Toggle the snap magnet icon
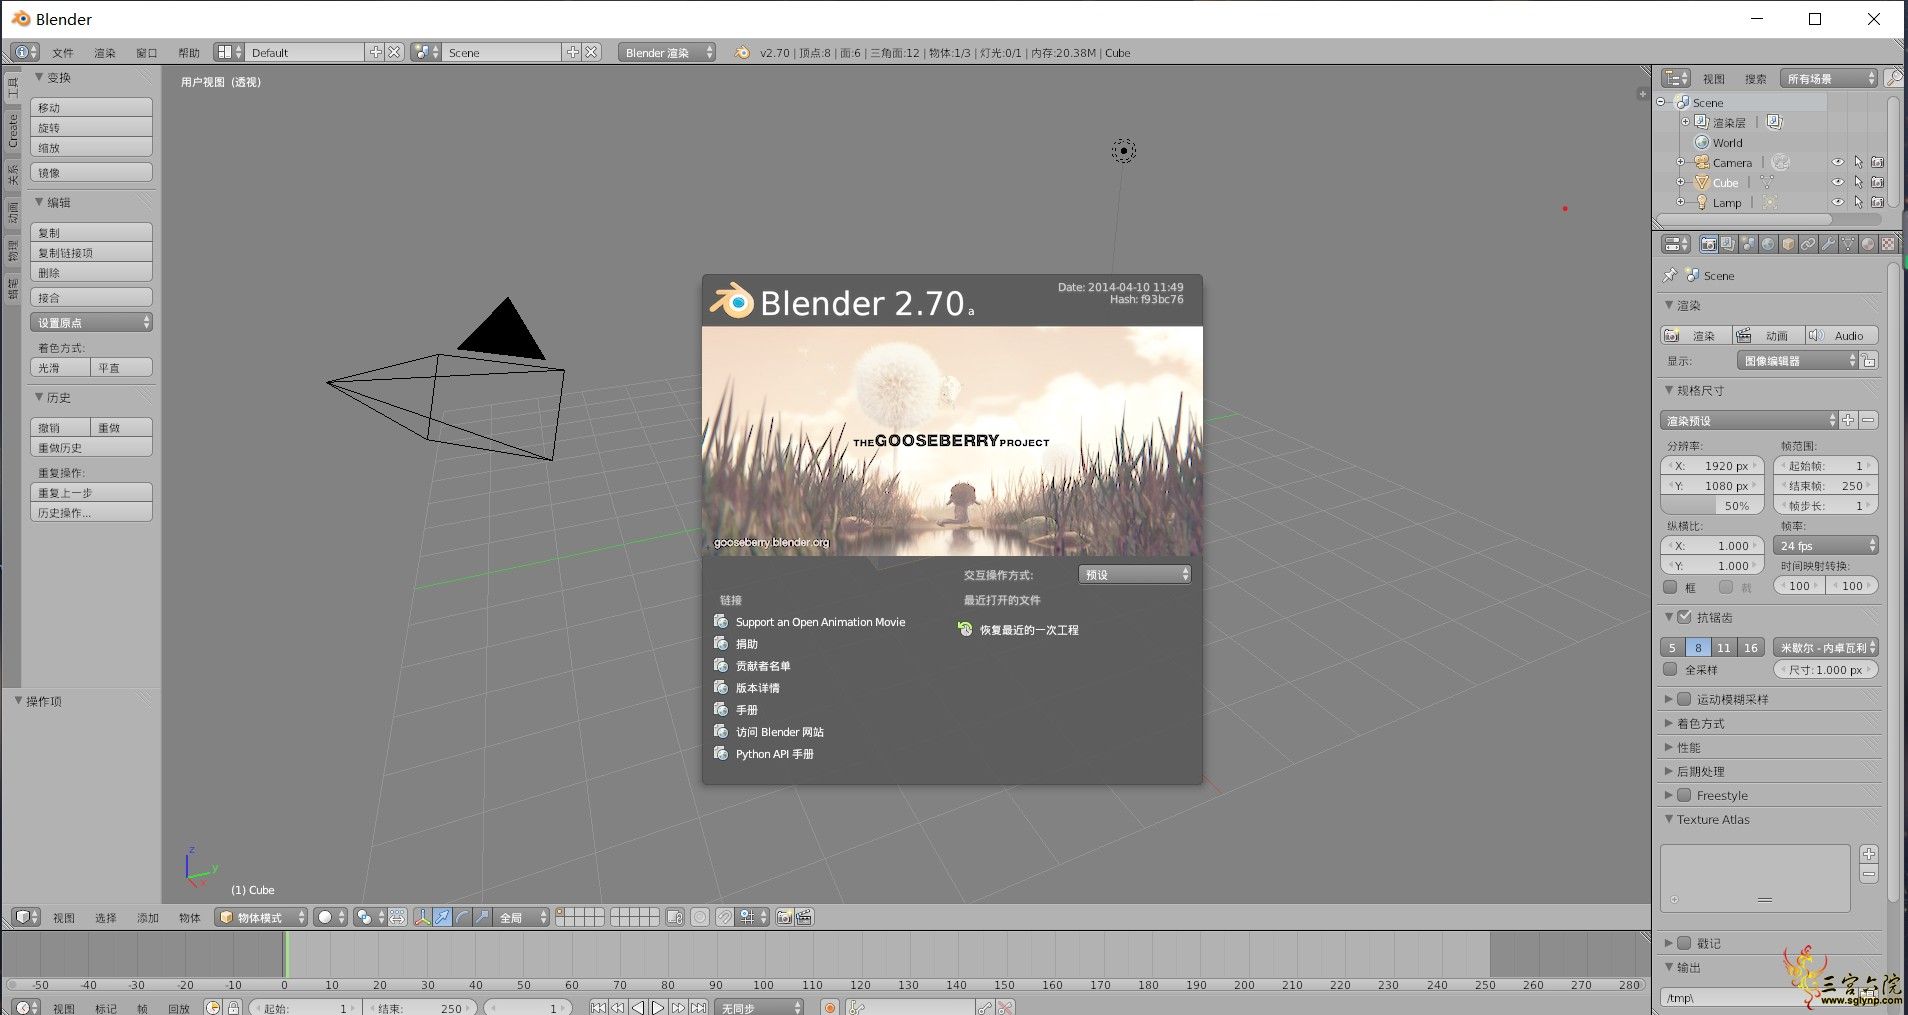1908x1015 pixels. (x=725, y=917)
